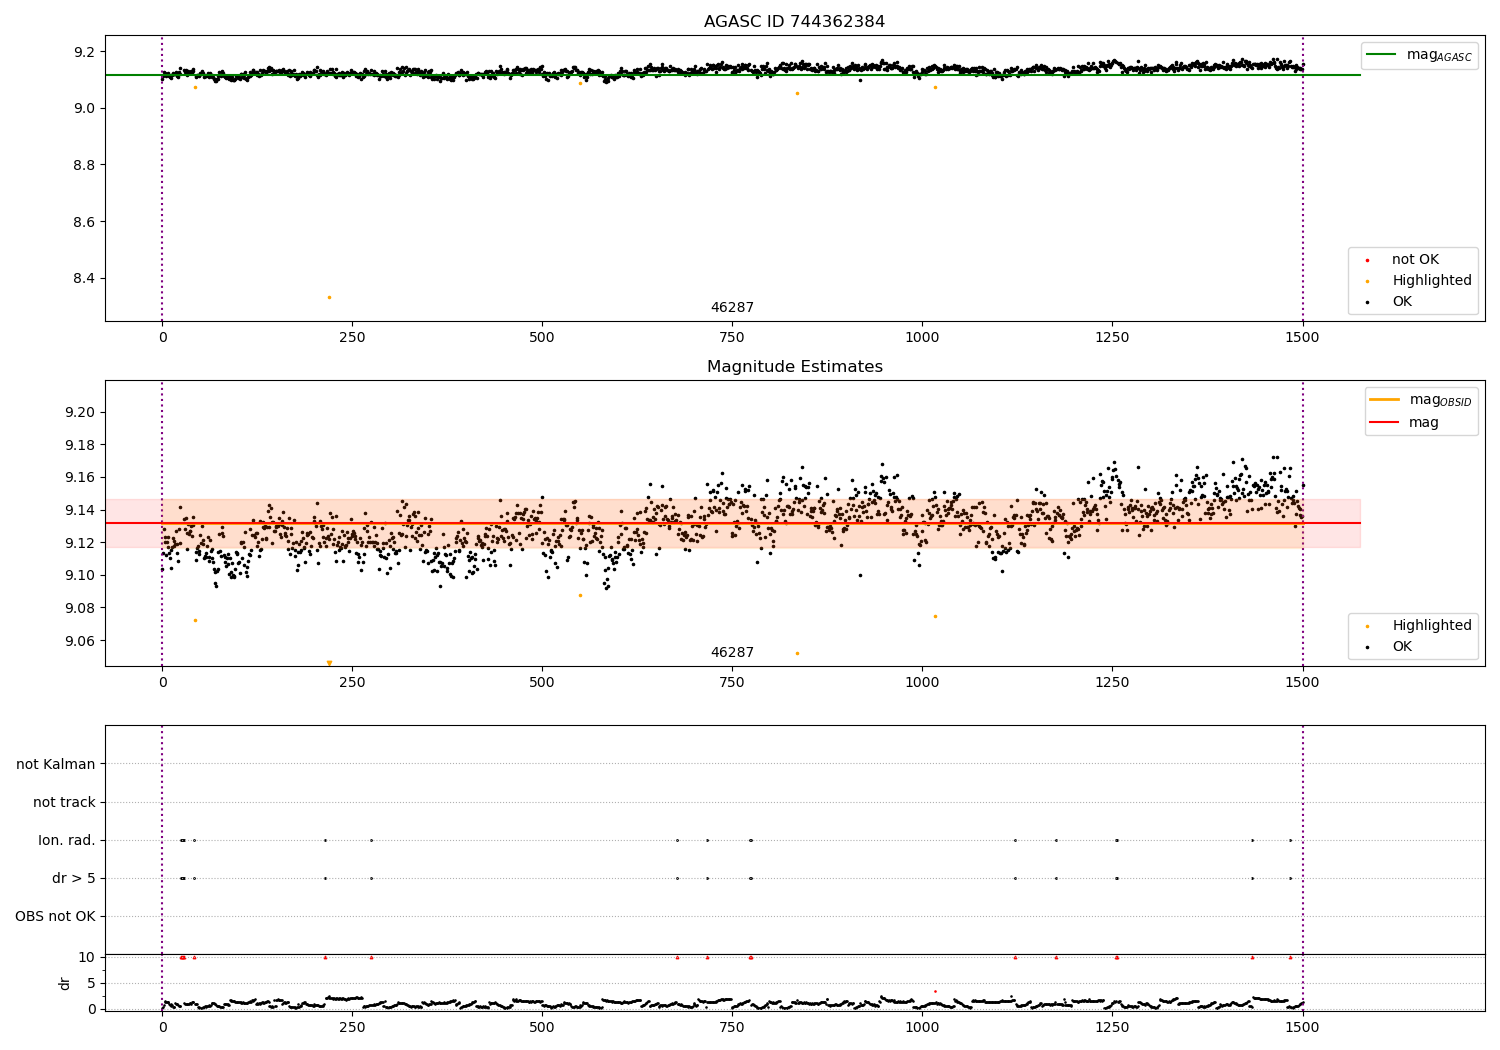
Task: Click the 9.16 y-tick in the Magnitude Estimates plot
Action: coord(79,478)
